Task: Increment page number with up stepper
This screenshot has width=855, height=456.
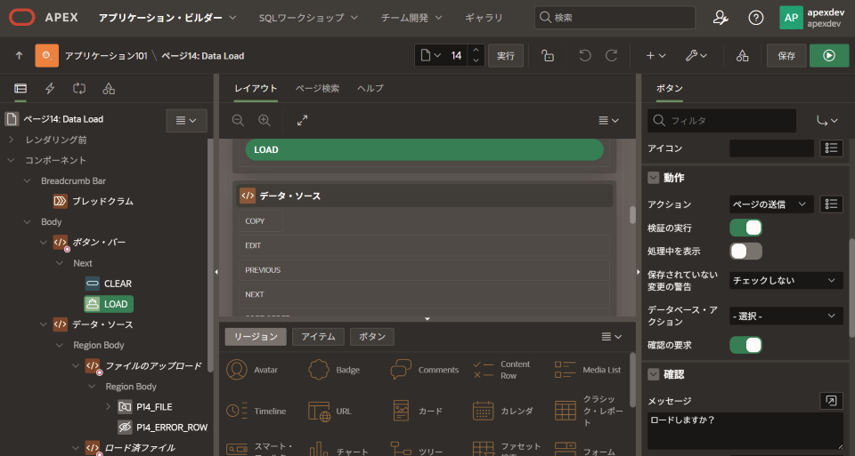Action: pyautogui.click(x=475, y=50)
